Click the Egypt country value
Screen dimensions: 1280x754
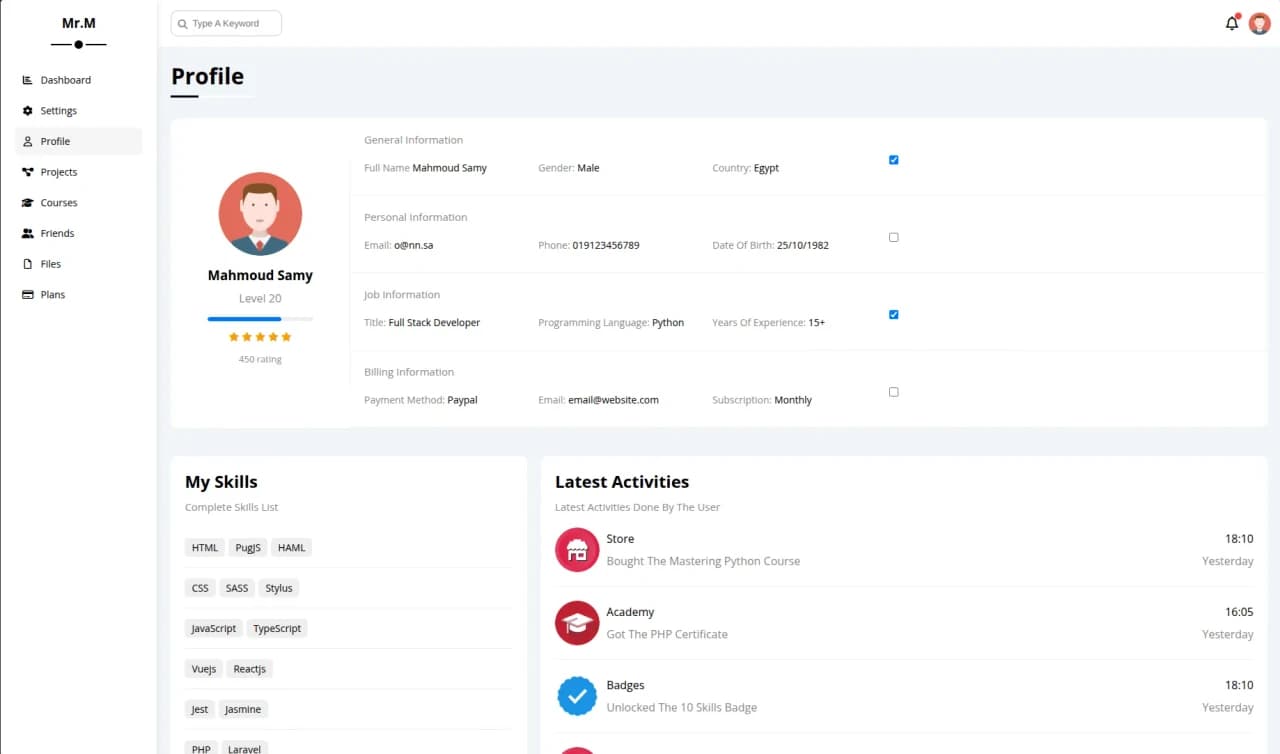pos(766,168)
